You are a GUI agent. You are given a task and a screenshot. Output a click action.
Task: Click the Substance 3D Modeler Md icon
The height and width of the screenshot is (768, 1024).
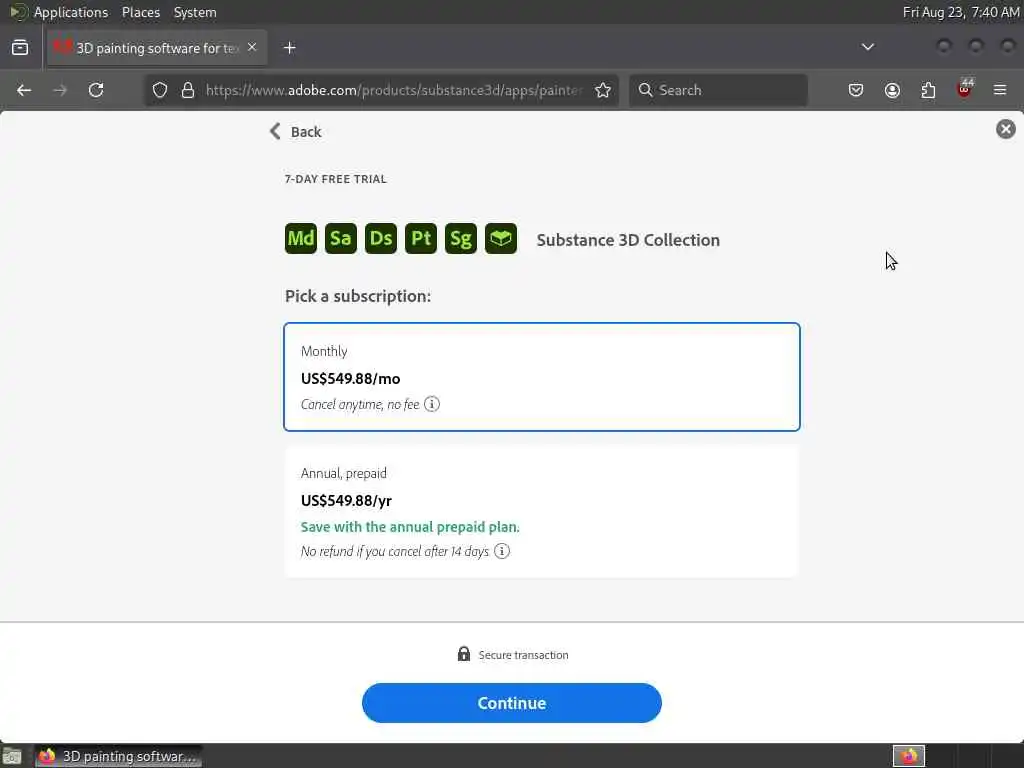(x=300, y=238)
